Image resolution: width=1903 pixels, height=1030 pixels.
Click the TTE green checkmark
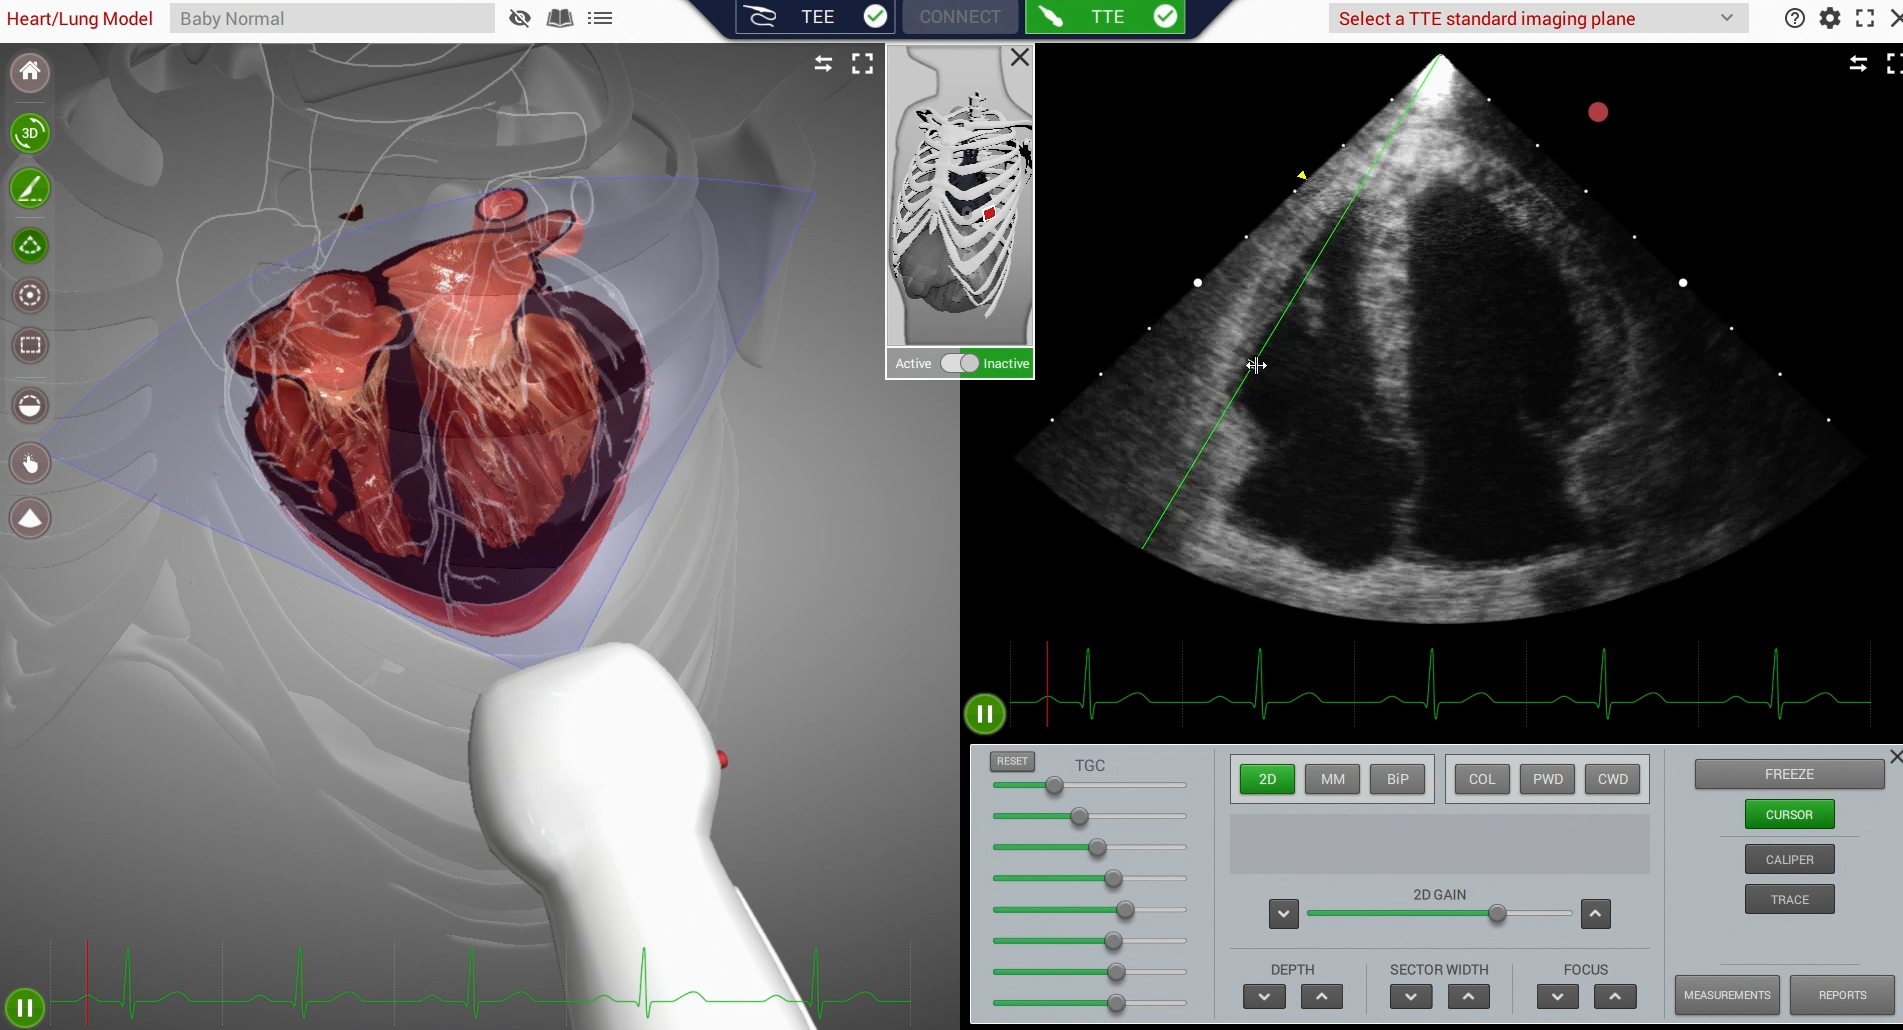click(x=1165, y=16)
